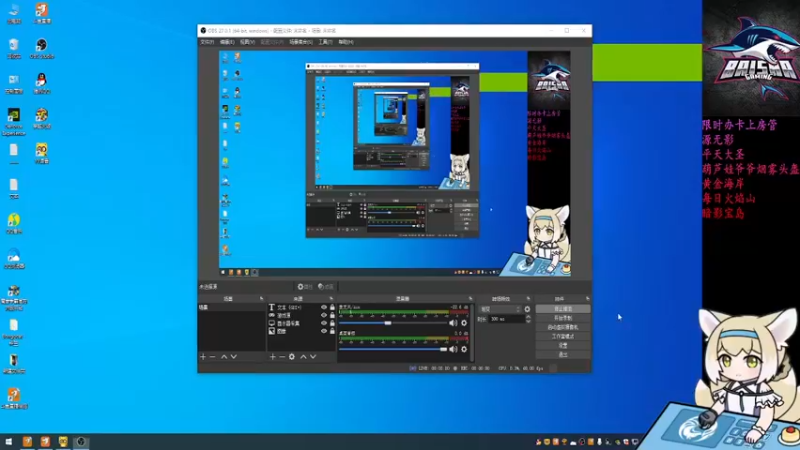
Task: Hide the game capture source using its eye
Action: point(323,315)
